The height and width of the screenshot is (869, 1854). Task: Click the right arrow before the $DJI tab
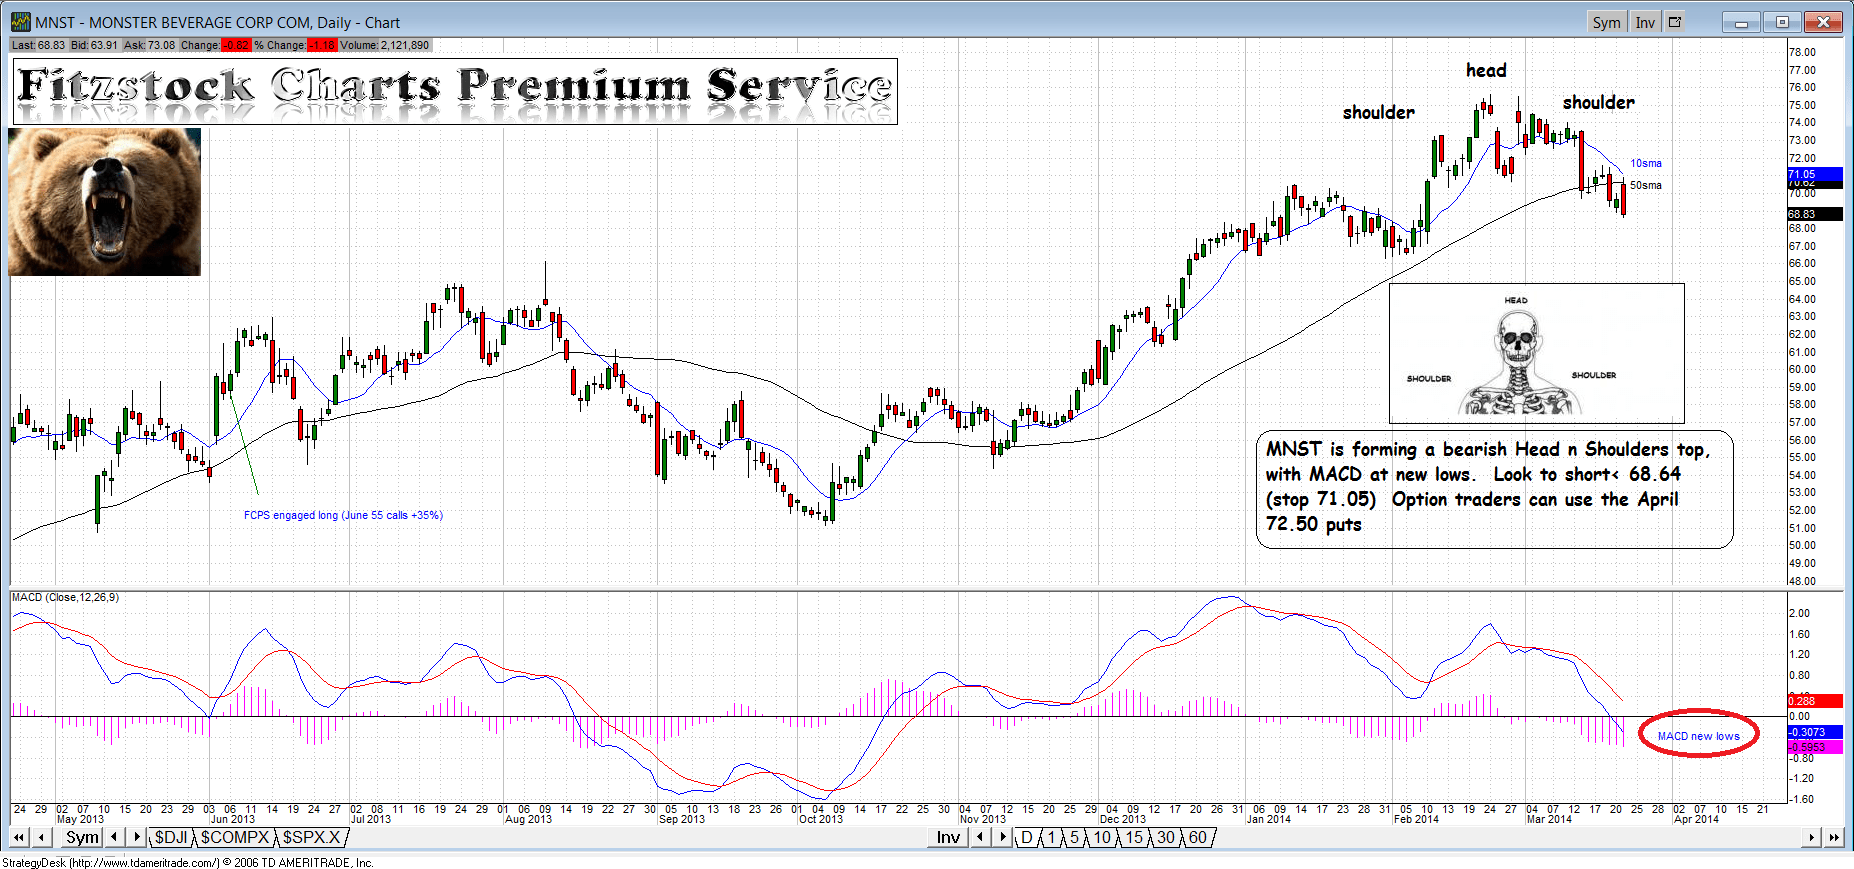[136, 837]
